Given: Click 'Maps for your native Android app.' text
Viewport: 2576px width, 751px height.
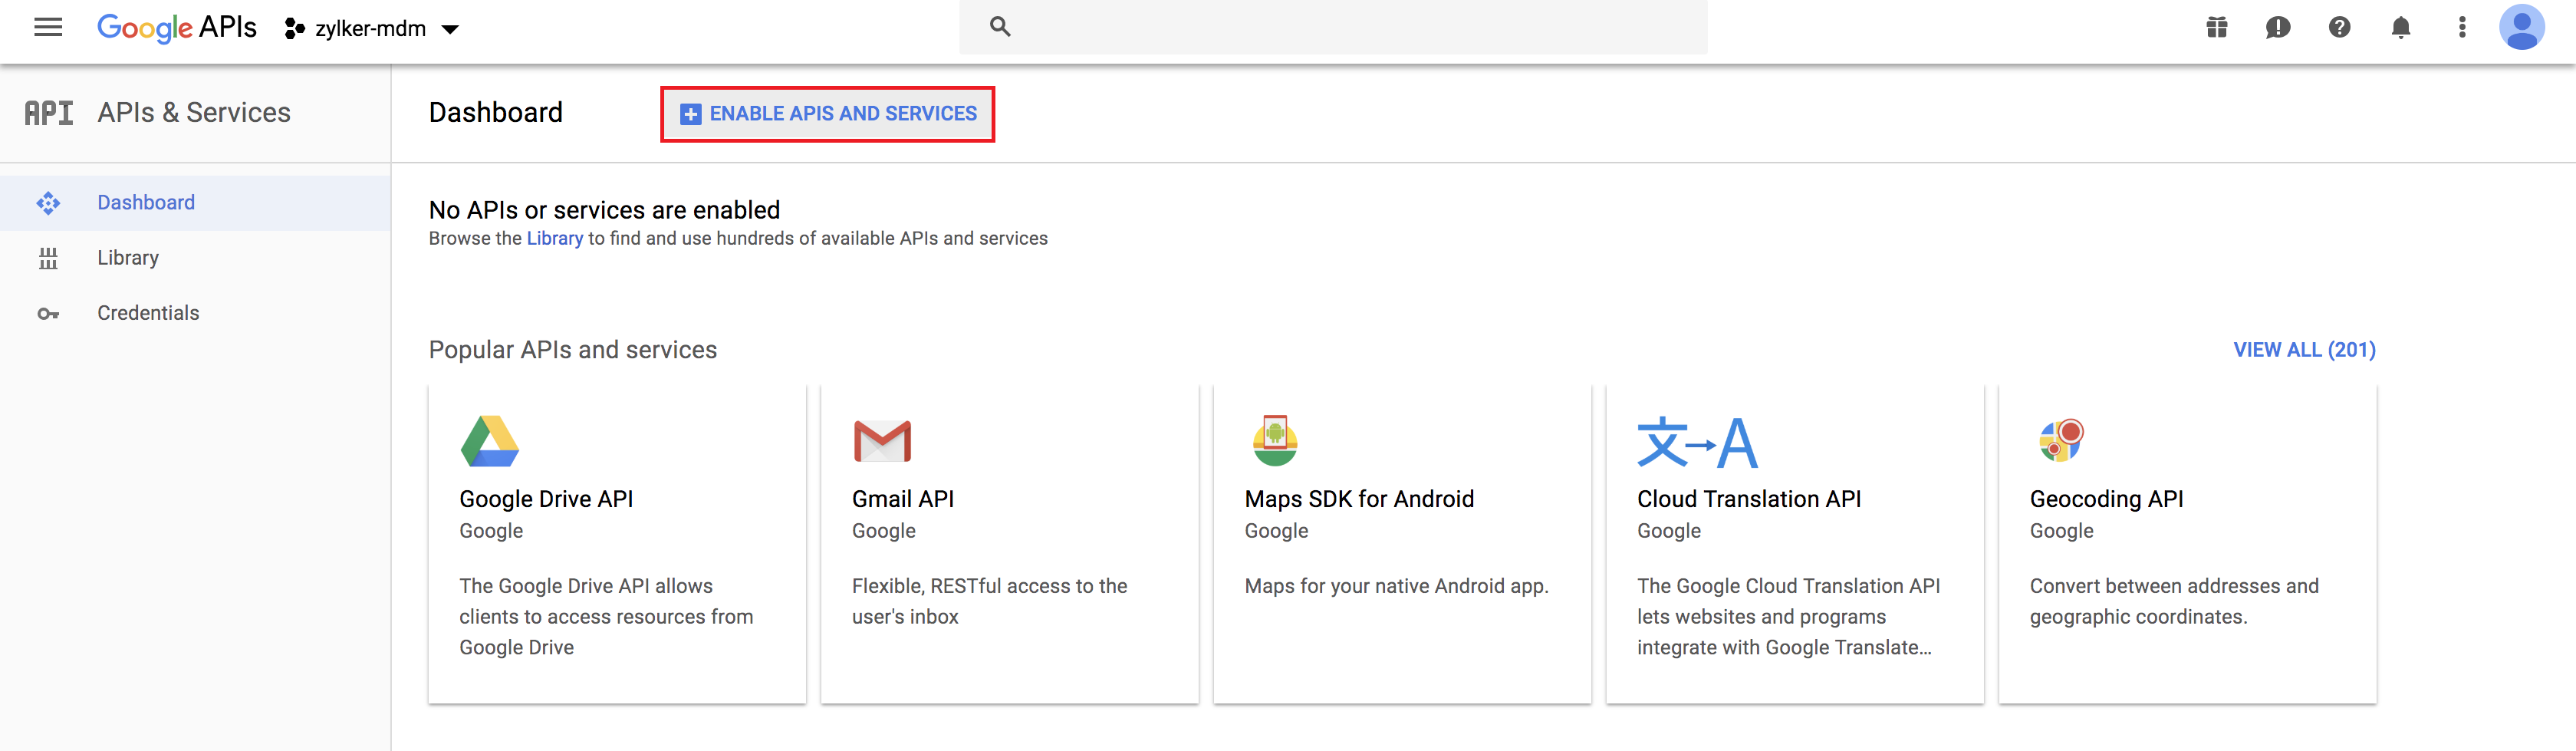Looking at the screenshot, I should [x=1396, y=586].
